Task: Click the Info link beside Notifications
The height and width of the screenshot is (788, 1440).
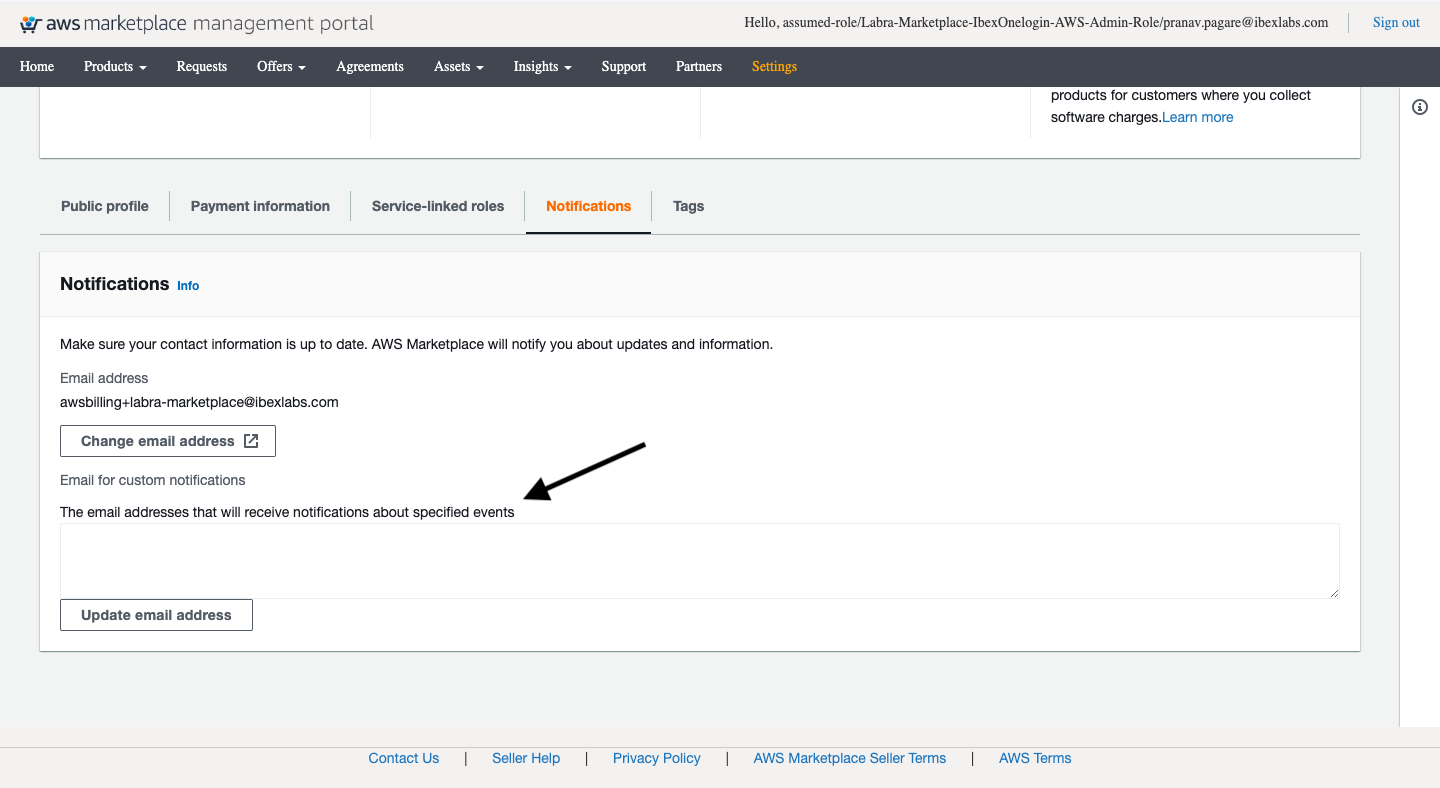Action: click(x=188, y=286)
